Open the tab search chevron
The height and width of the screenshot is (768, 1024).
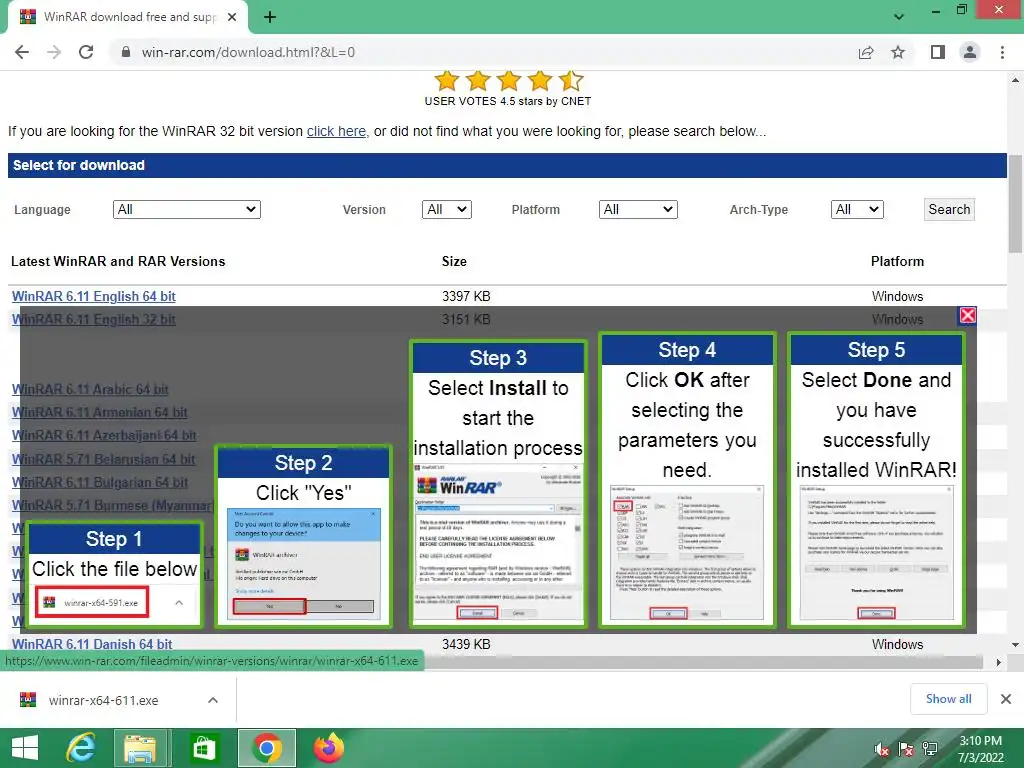point(899,17)
